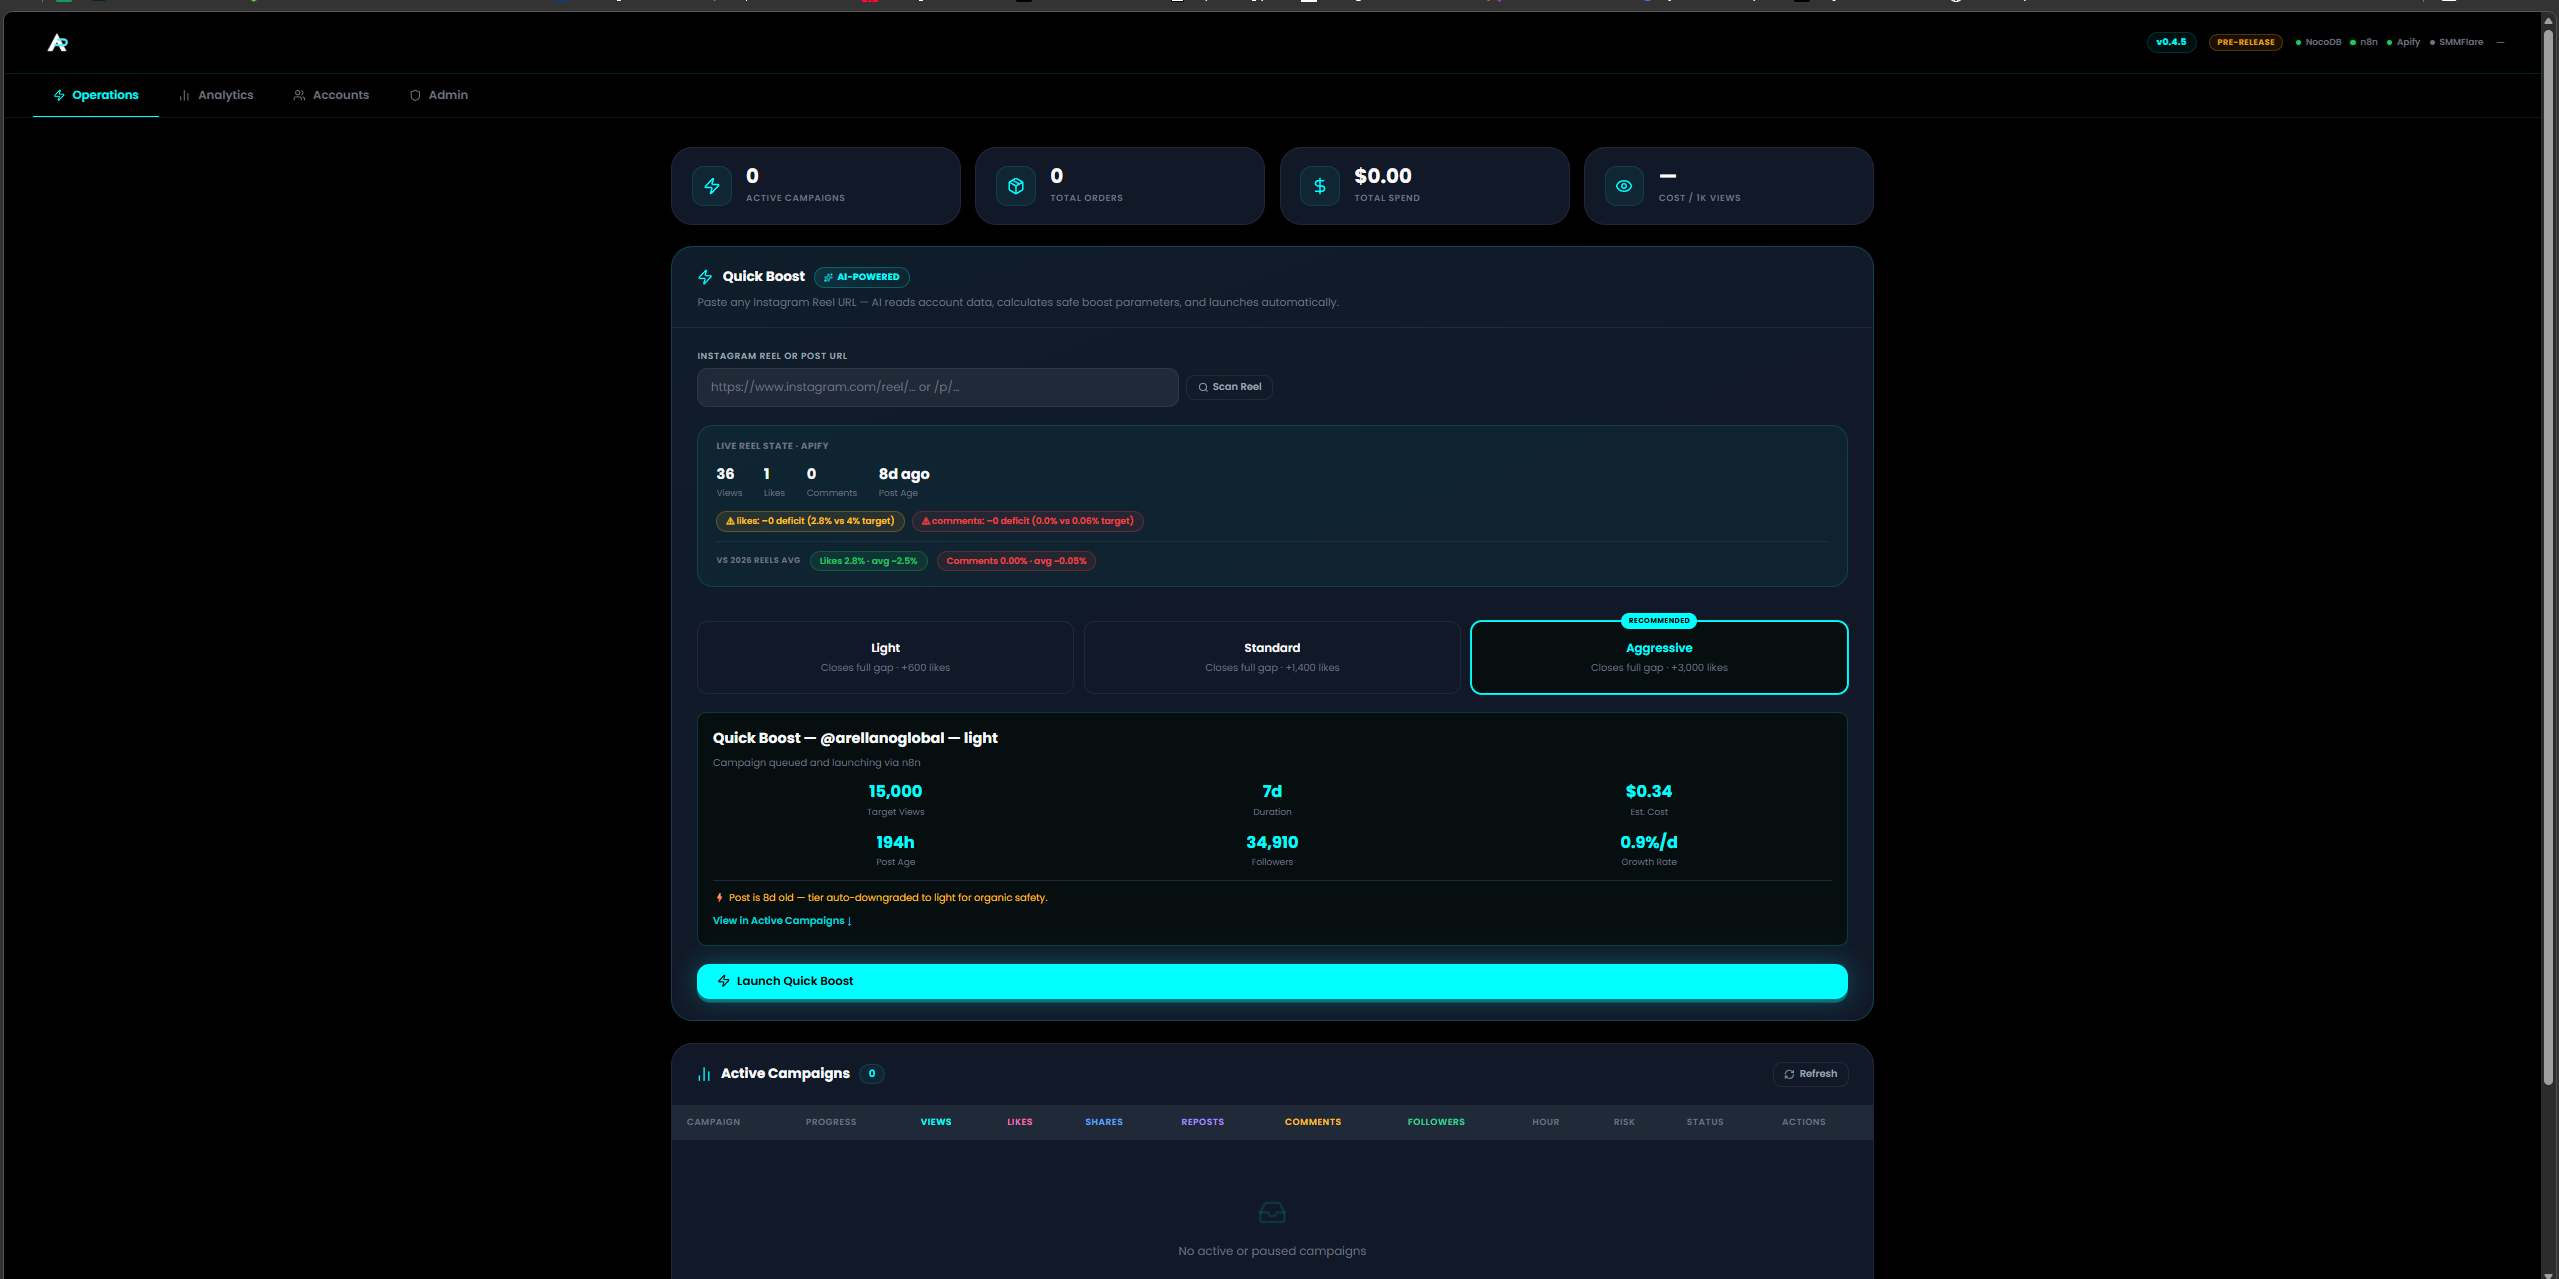Click the COMMENTS column header

pyautogui.click(x=1313, y=1122)
